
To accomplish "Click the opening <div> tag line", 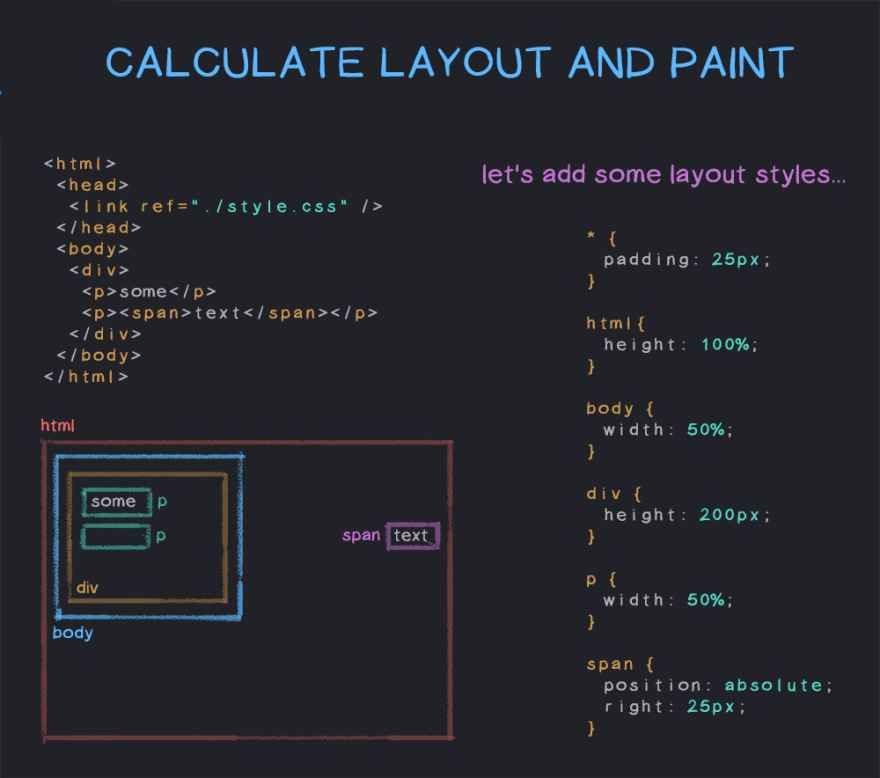I will pyautogui.click(x=99, y=271).
